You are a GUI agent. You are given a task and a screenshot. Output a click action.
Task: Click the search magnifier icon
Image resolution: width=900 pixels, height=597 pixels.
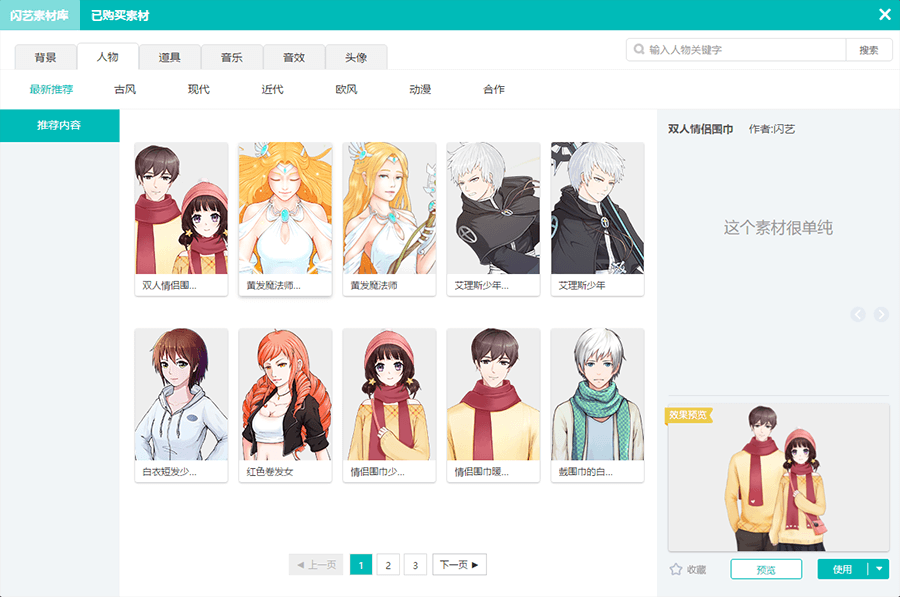[x=639, y=49]
